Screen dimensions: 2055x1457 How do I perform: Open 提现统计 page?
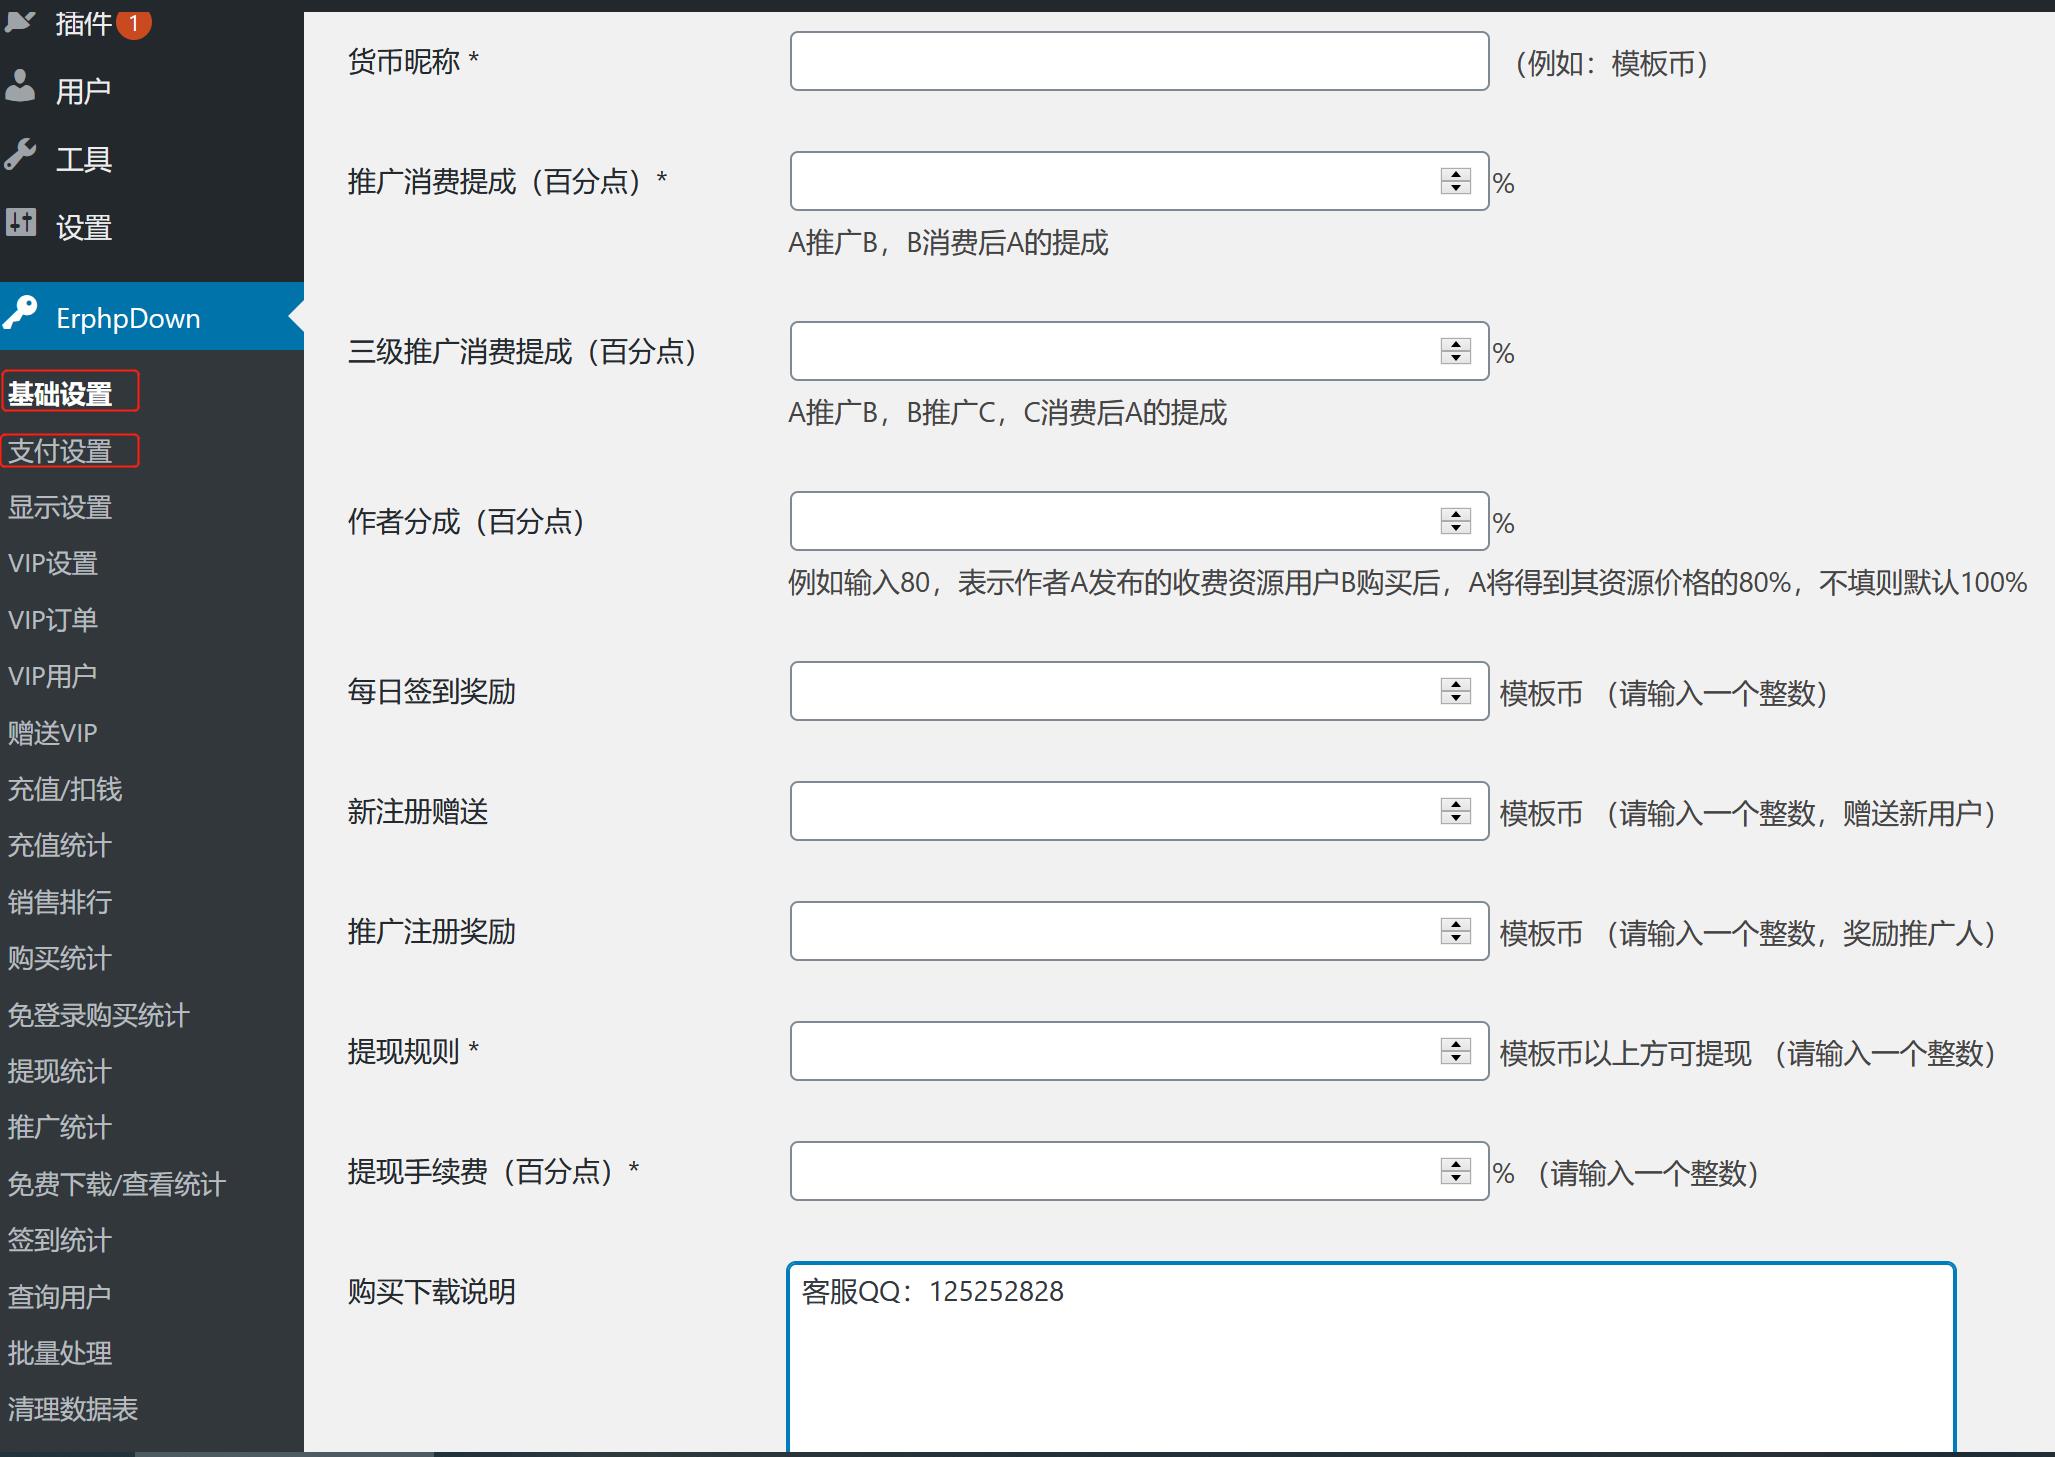click(60, 1071)
